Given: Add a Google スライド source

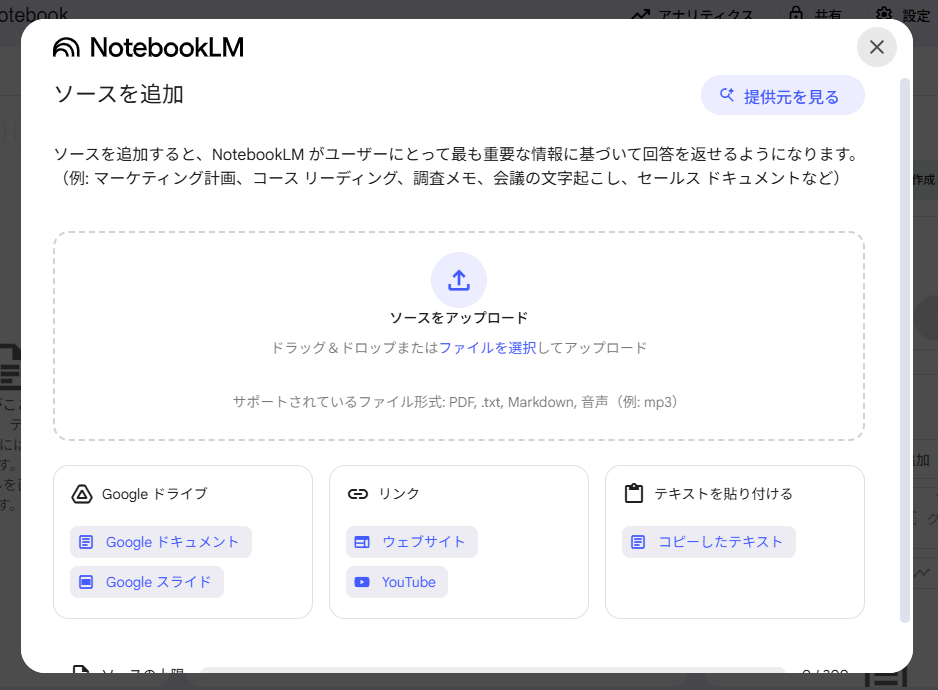Looking at the screenshot, I should click(x=147, y=582).
